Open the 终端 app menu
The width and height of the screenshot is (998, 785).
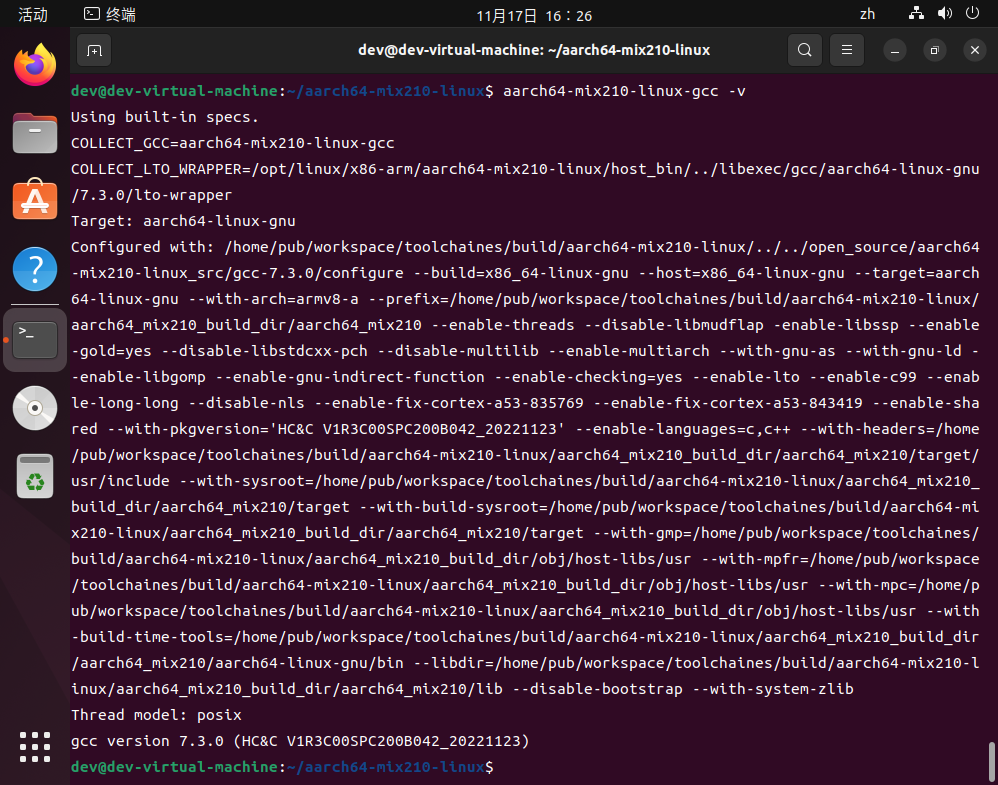click(110, 14)
